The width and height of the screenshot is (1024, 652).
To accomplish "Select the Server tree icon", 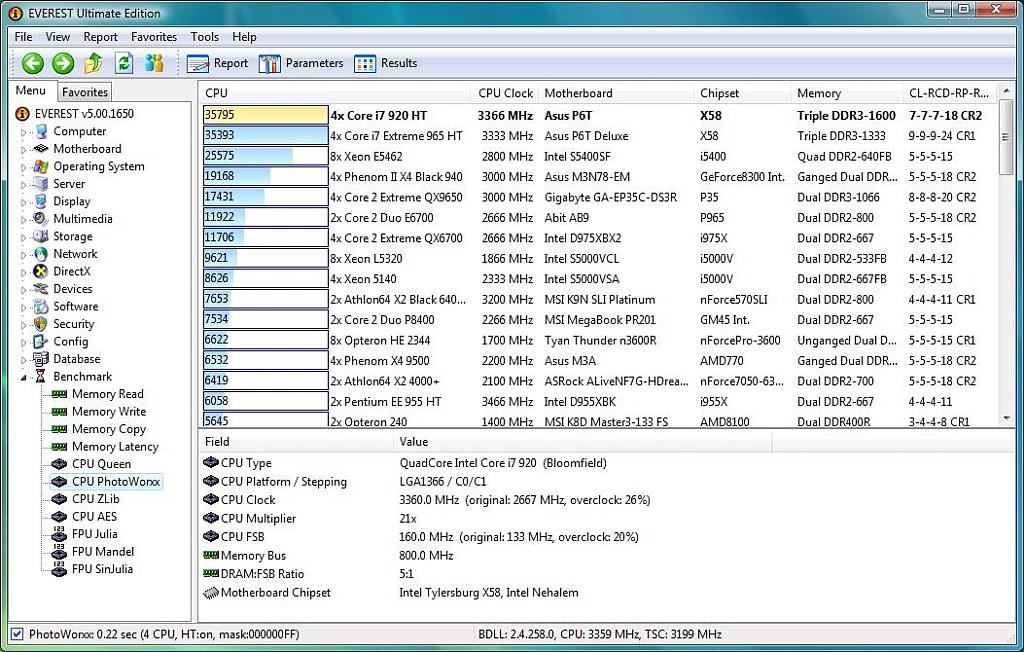I will (41, 184).
